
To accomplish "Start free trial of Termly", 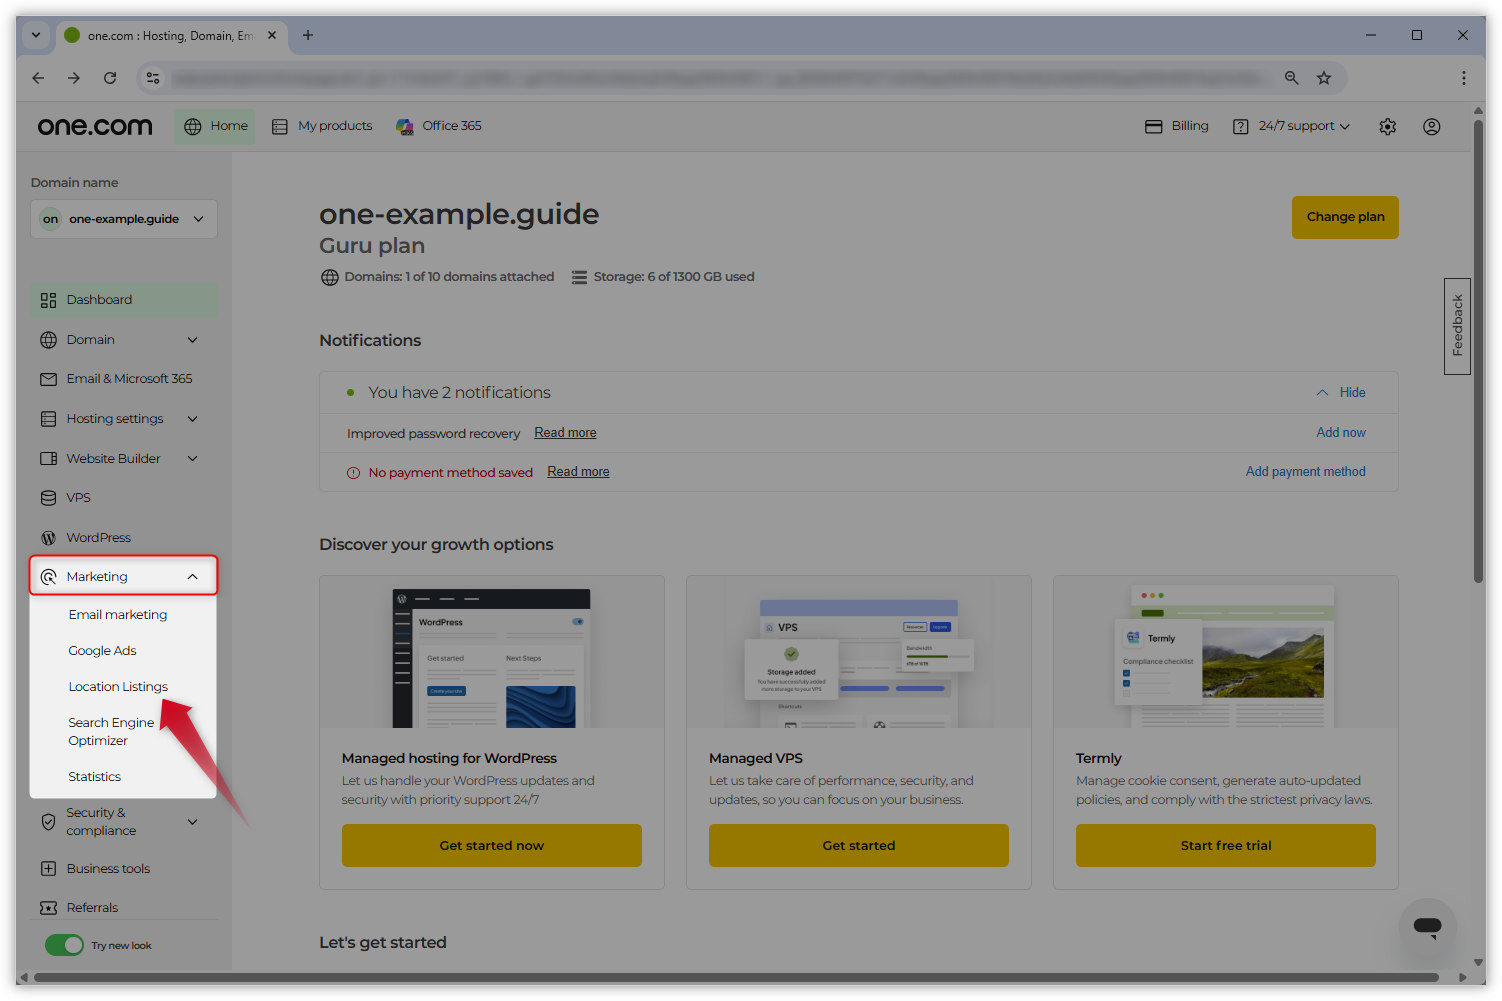I will tap(1226, 846).
